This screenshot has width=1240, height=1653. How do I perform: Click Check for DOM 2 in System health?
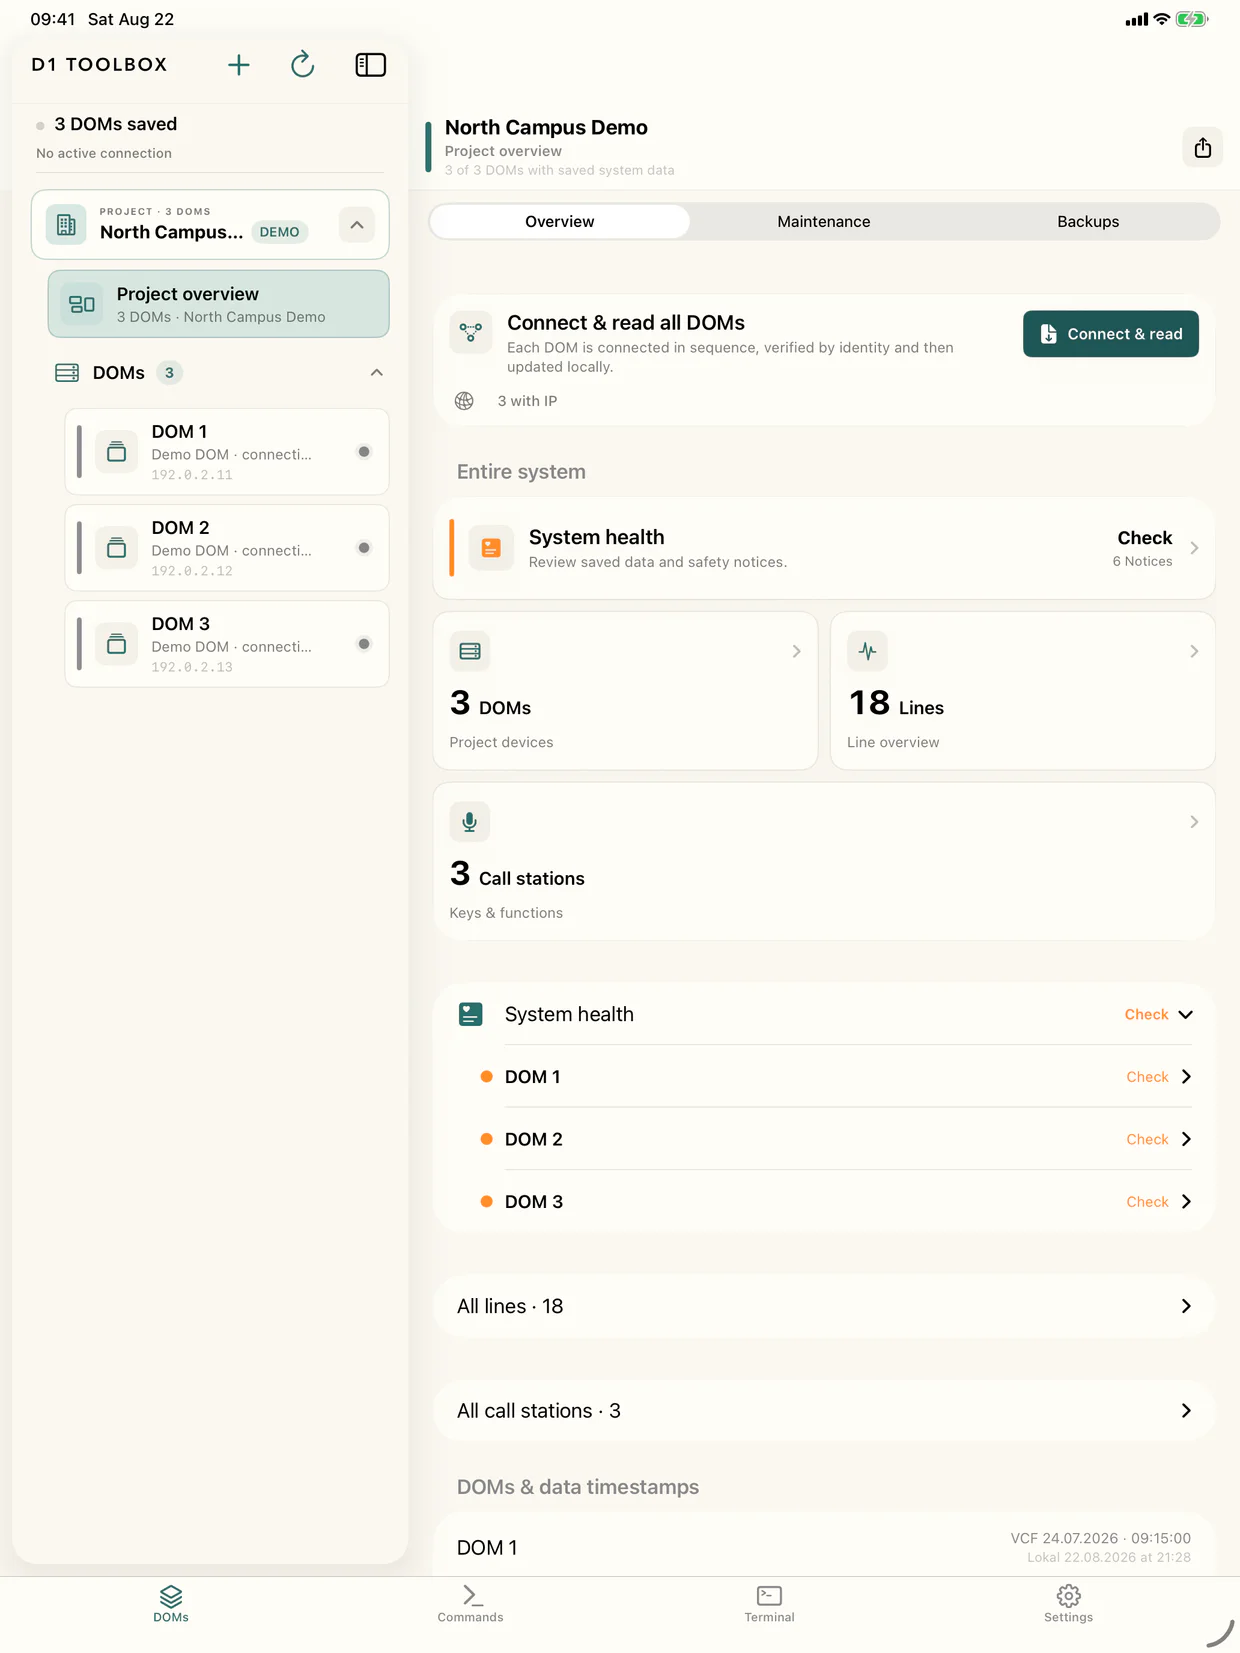(1147, 1139)
